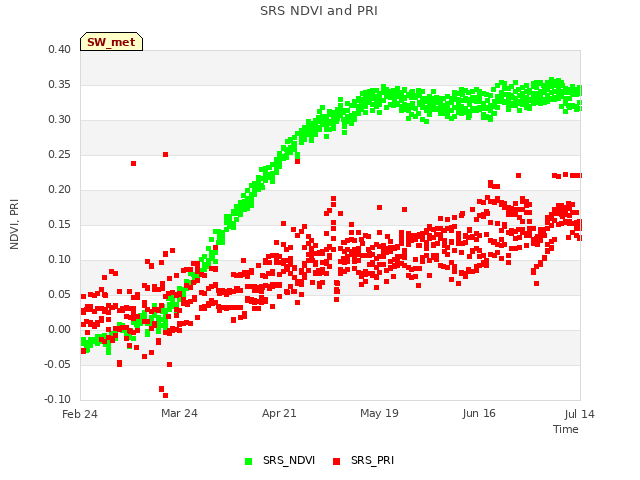Screen dimensions: 640x480
Task: Click the May 19 x-axis tick label
Action: click(379, 413)
